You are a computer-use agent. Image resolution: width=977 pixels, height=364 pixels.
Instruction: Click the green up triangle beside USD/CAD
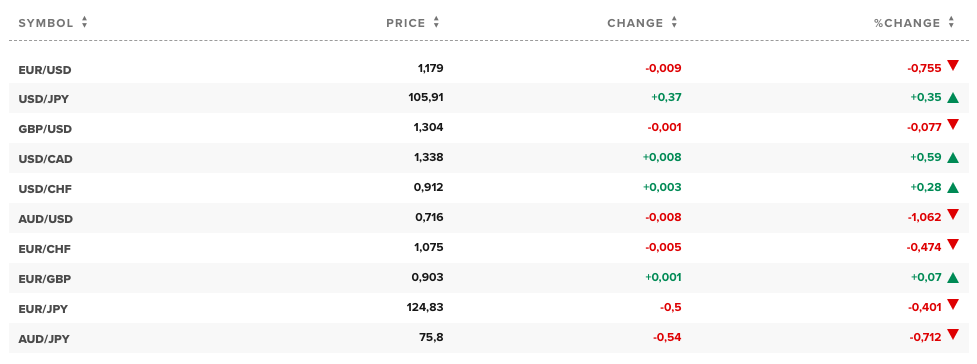pyautogui.click(x=952, y=158)
